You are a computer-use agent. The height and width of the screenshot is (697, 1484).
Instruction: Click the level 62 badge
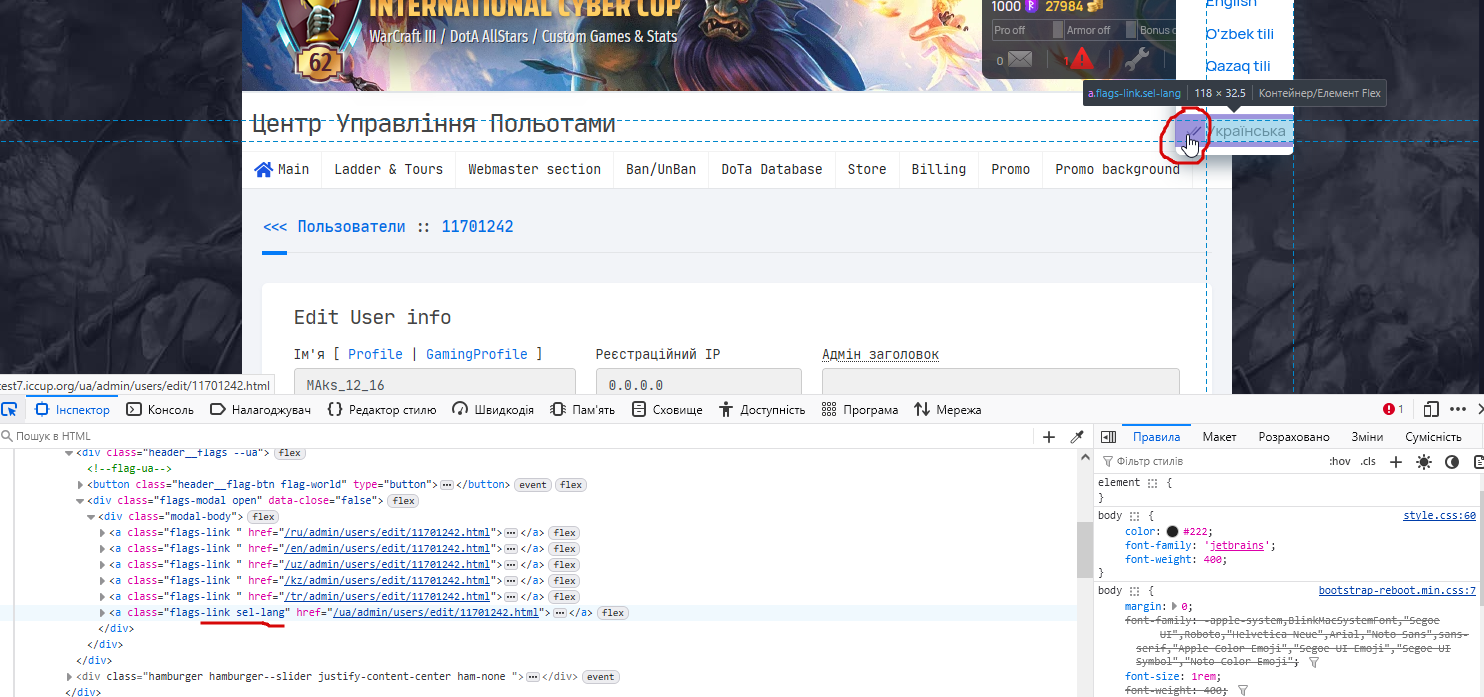click(x=320, y=62)
